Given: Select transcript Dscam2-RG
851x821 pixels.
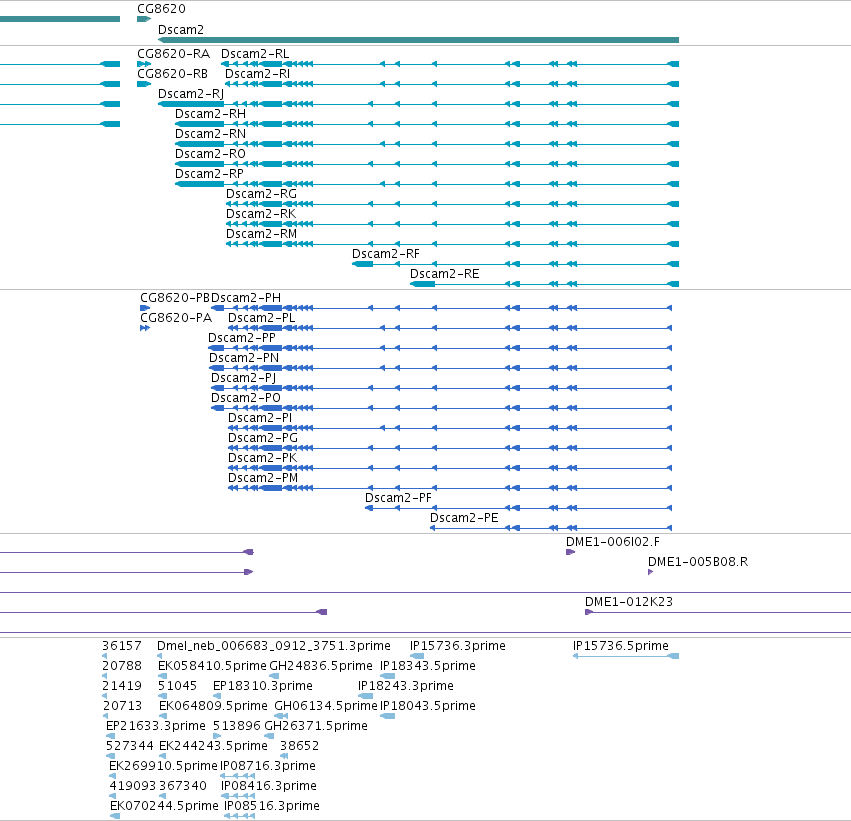Looking at the screenshot, I should pos(261,194).
